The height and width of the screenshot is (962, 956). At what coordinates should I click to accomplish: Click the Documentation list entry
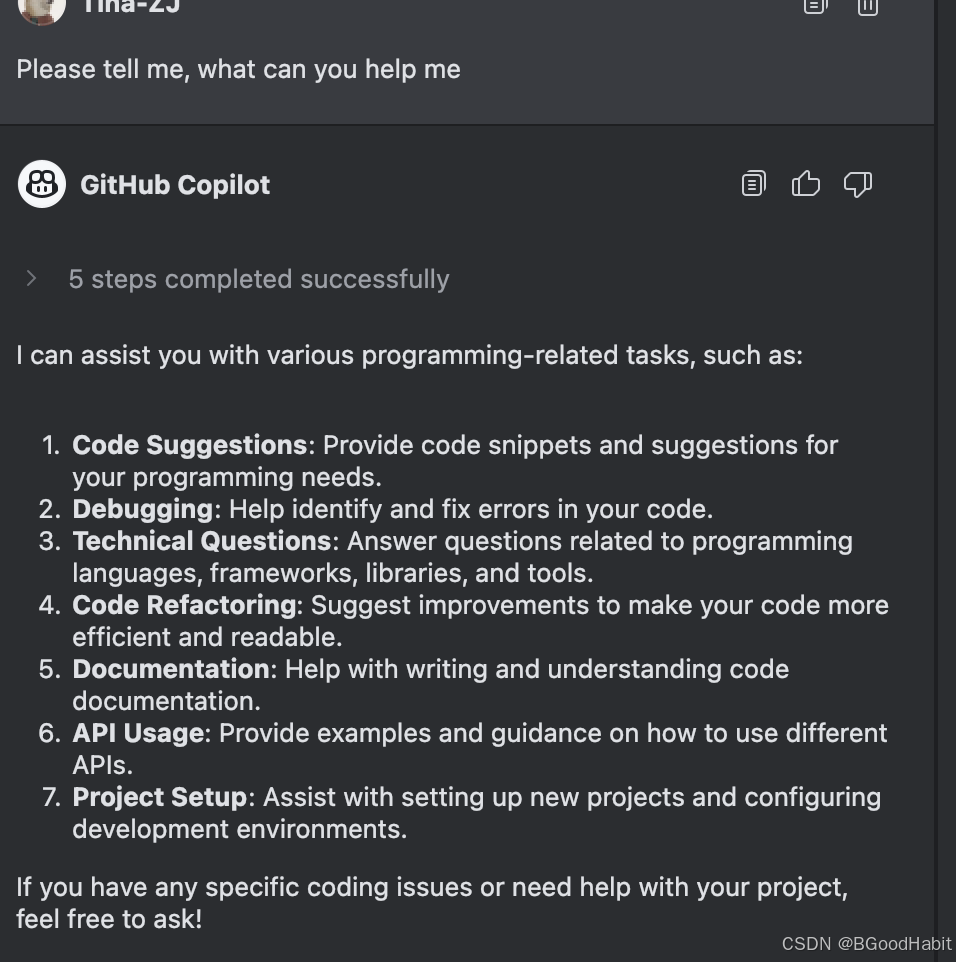[x=414, y=685]
